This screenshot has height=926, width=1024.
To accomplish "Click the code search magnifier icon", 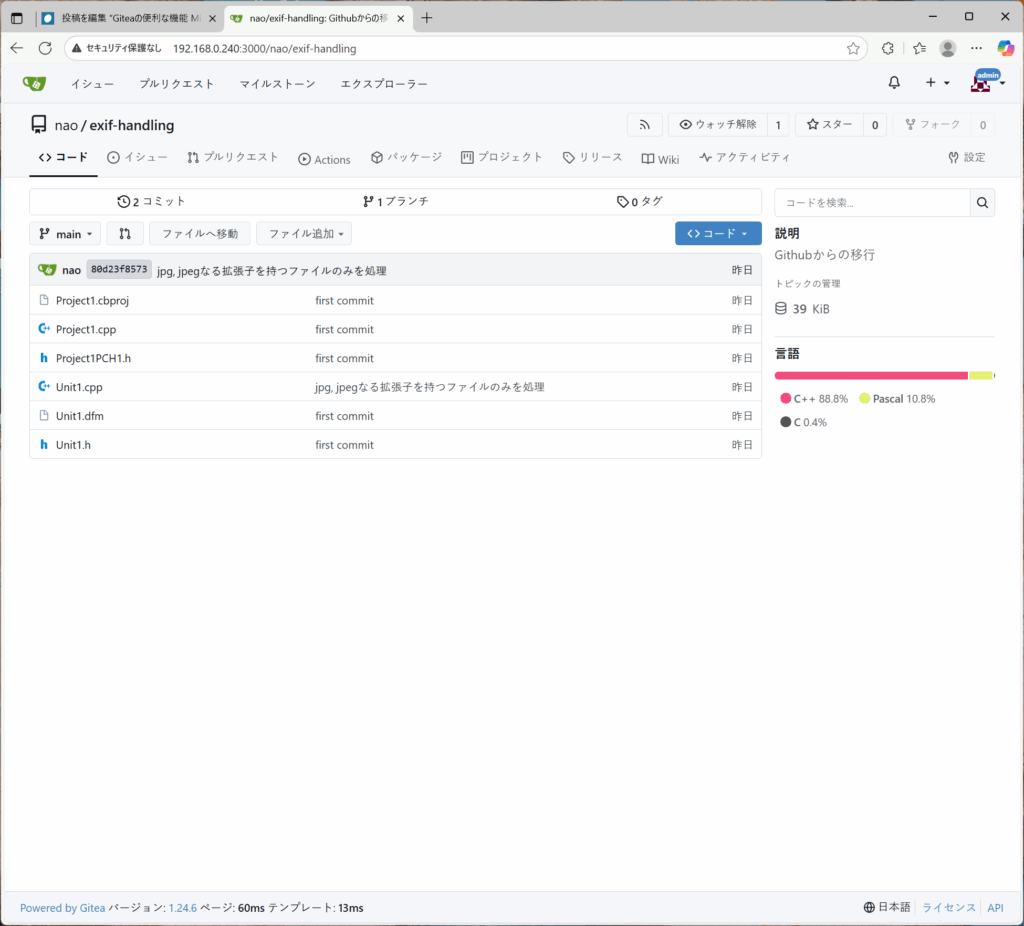I will [x=982, y=203].
